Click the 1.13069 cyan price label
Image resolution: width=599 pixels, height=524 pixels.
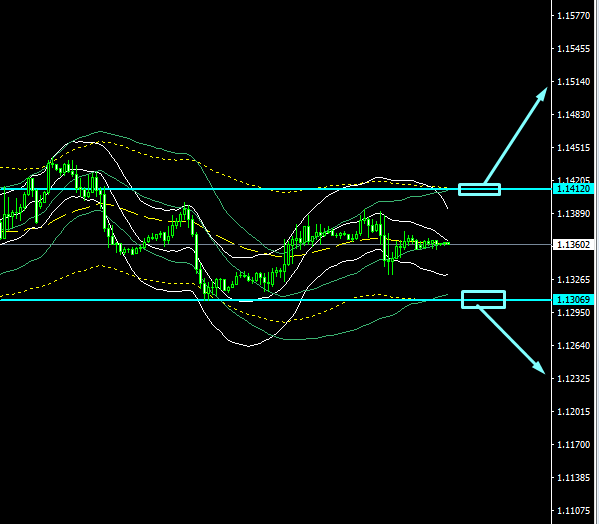tap(573, 299)
